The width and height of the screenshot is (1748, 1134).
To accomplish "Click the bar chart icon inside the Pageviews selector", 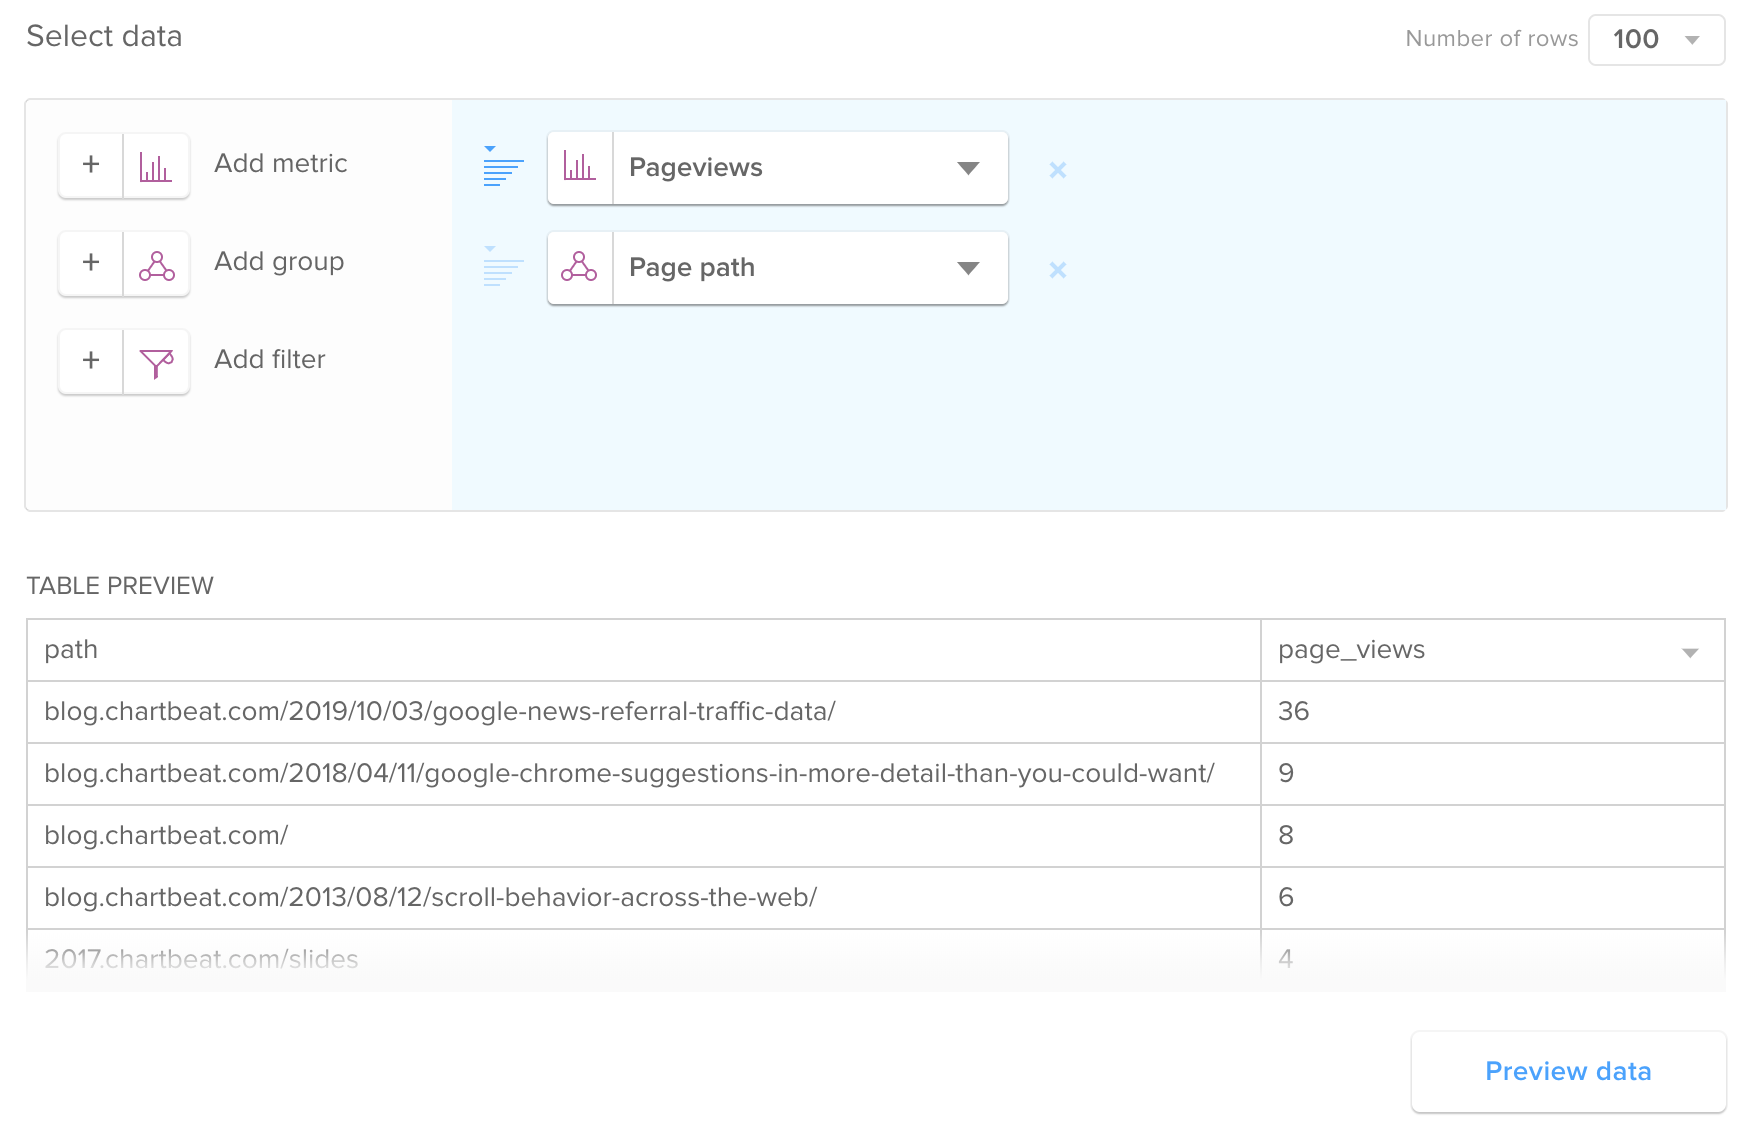I will (x=580, y=167).
